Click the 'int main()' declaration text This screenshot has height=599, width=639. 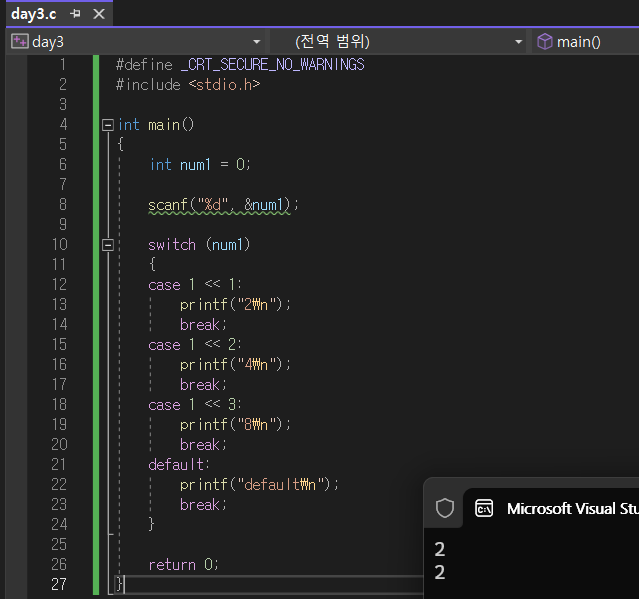point(156,125)
